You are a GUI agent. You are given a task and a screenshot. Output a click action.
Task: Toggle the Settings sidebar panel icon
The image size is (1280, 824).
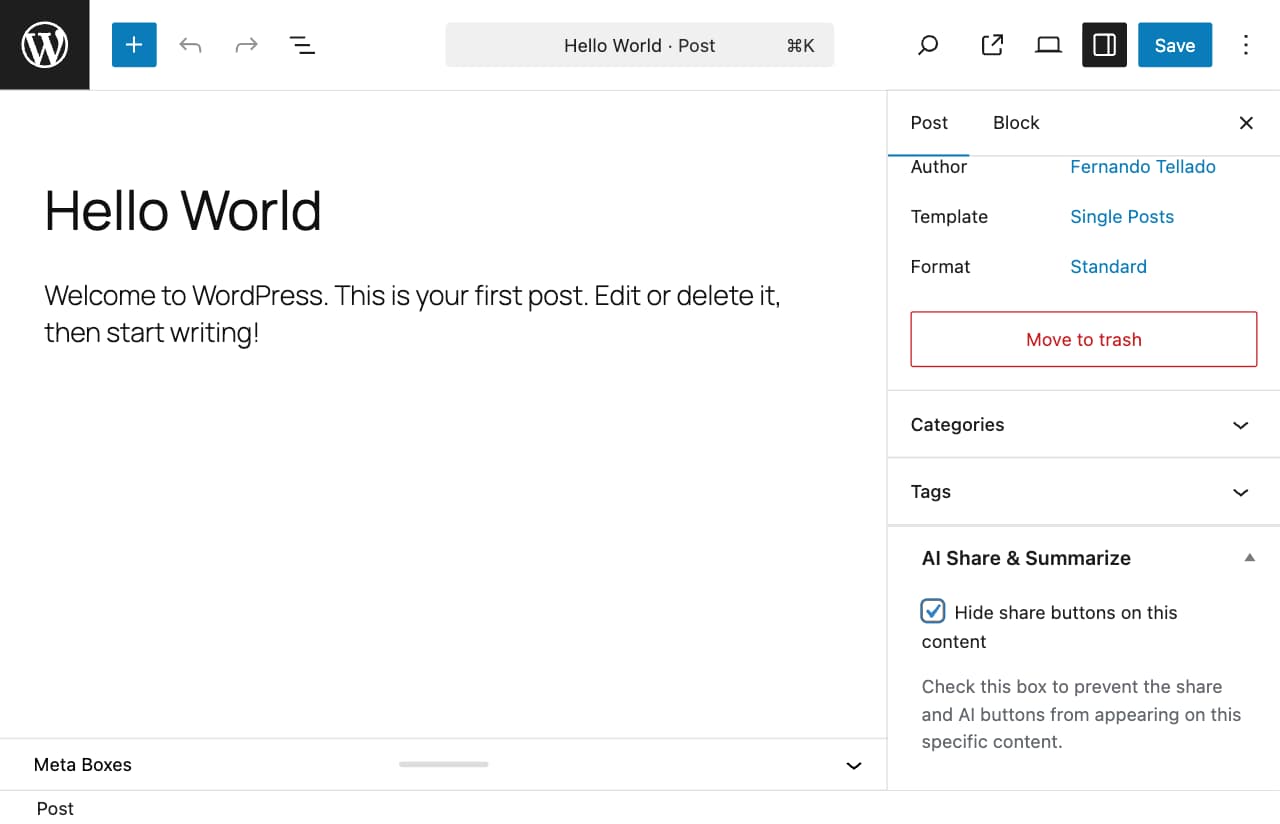point(1104,45)
